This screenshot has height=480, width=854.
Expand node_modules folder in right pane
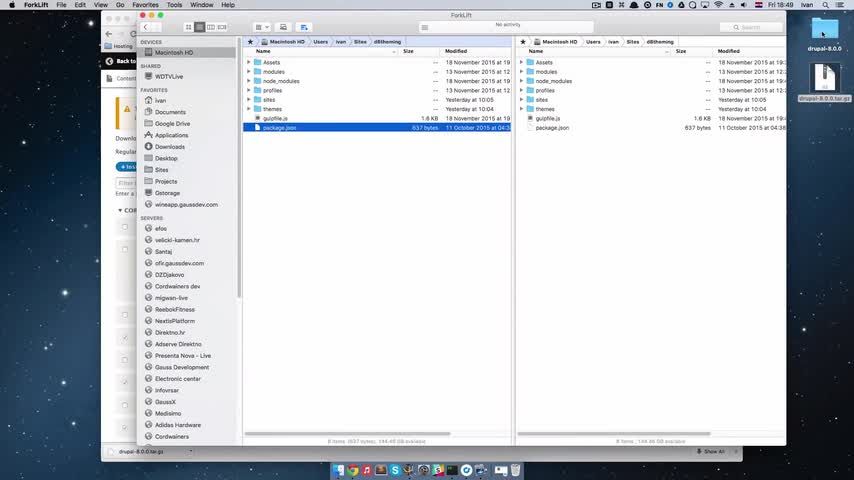(x=521, y=81)
